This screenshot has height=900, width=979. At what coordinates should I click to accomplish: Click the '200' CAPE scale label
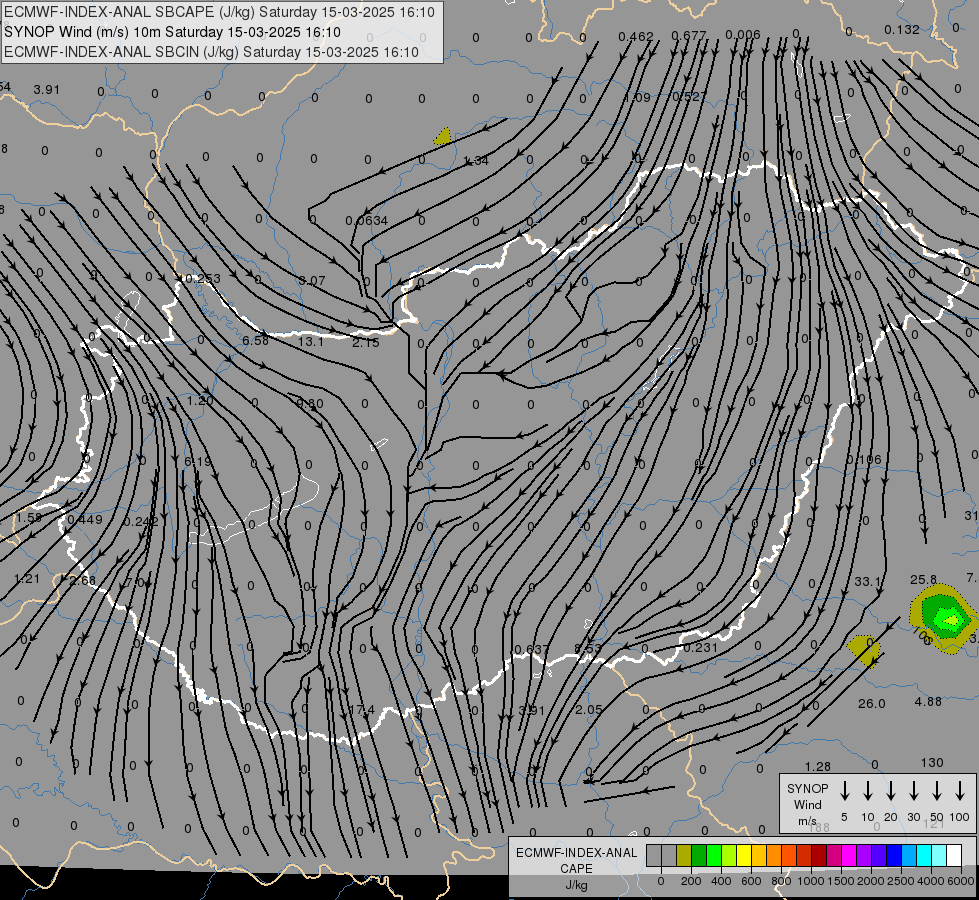pyautogui.click(x=691, y=881)
